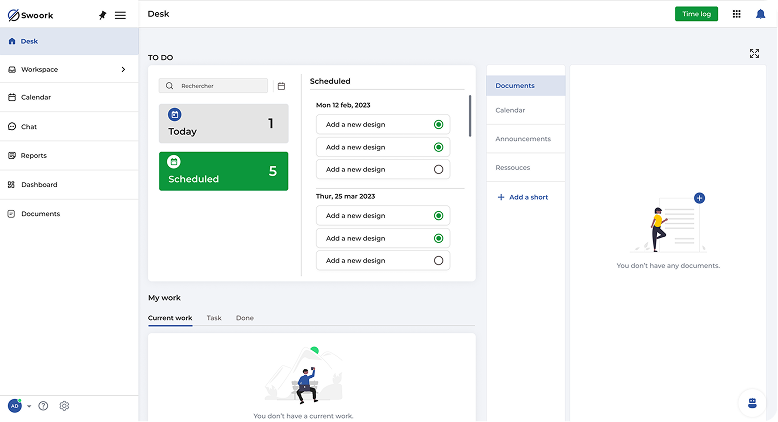This screenshot has height=422, width=778.
Task: Click the Mon 12 feb, 2023 date heading
Action: point(343,105)
